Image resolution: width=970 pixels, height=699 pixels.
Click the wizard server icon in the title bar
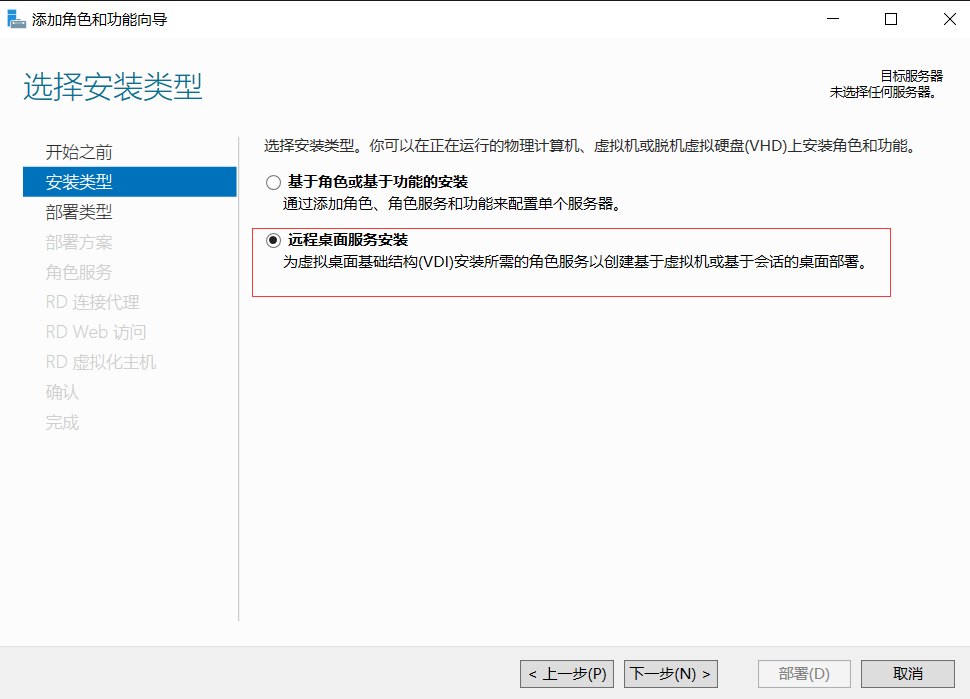(x=16, y=19)
